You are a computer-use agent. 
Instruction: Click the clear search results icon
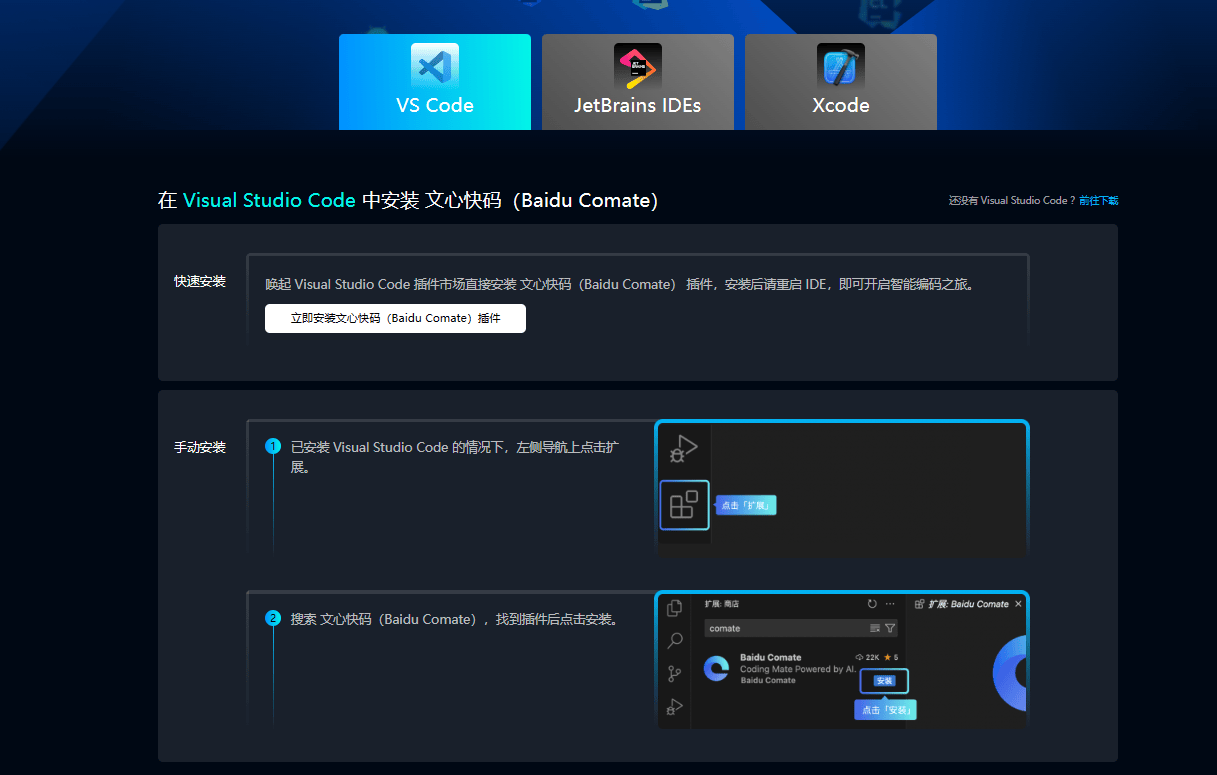click(875, 628)
